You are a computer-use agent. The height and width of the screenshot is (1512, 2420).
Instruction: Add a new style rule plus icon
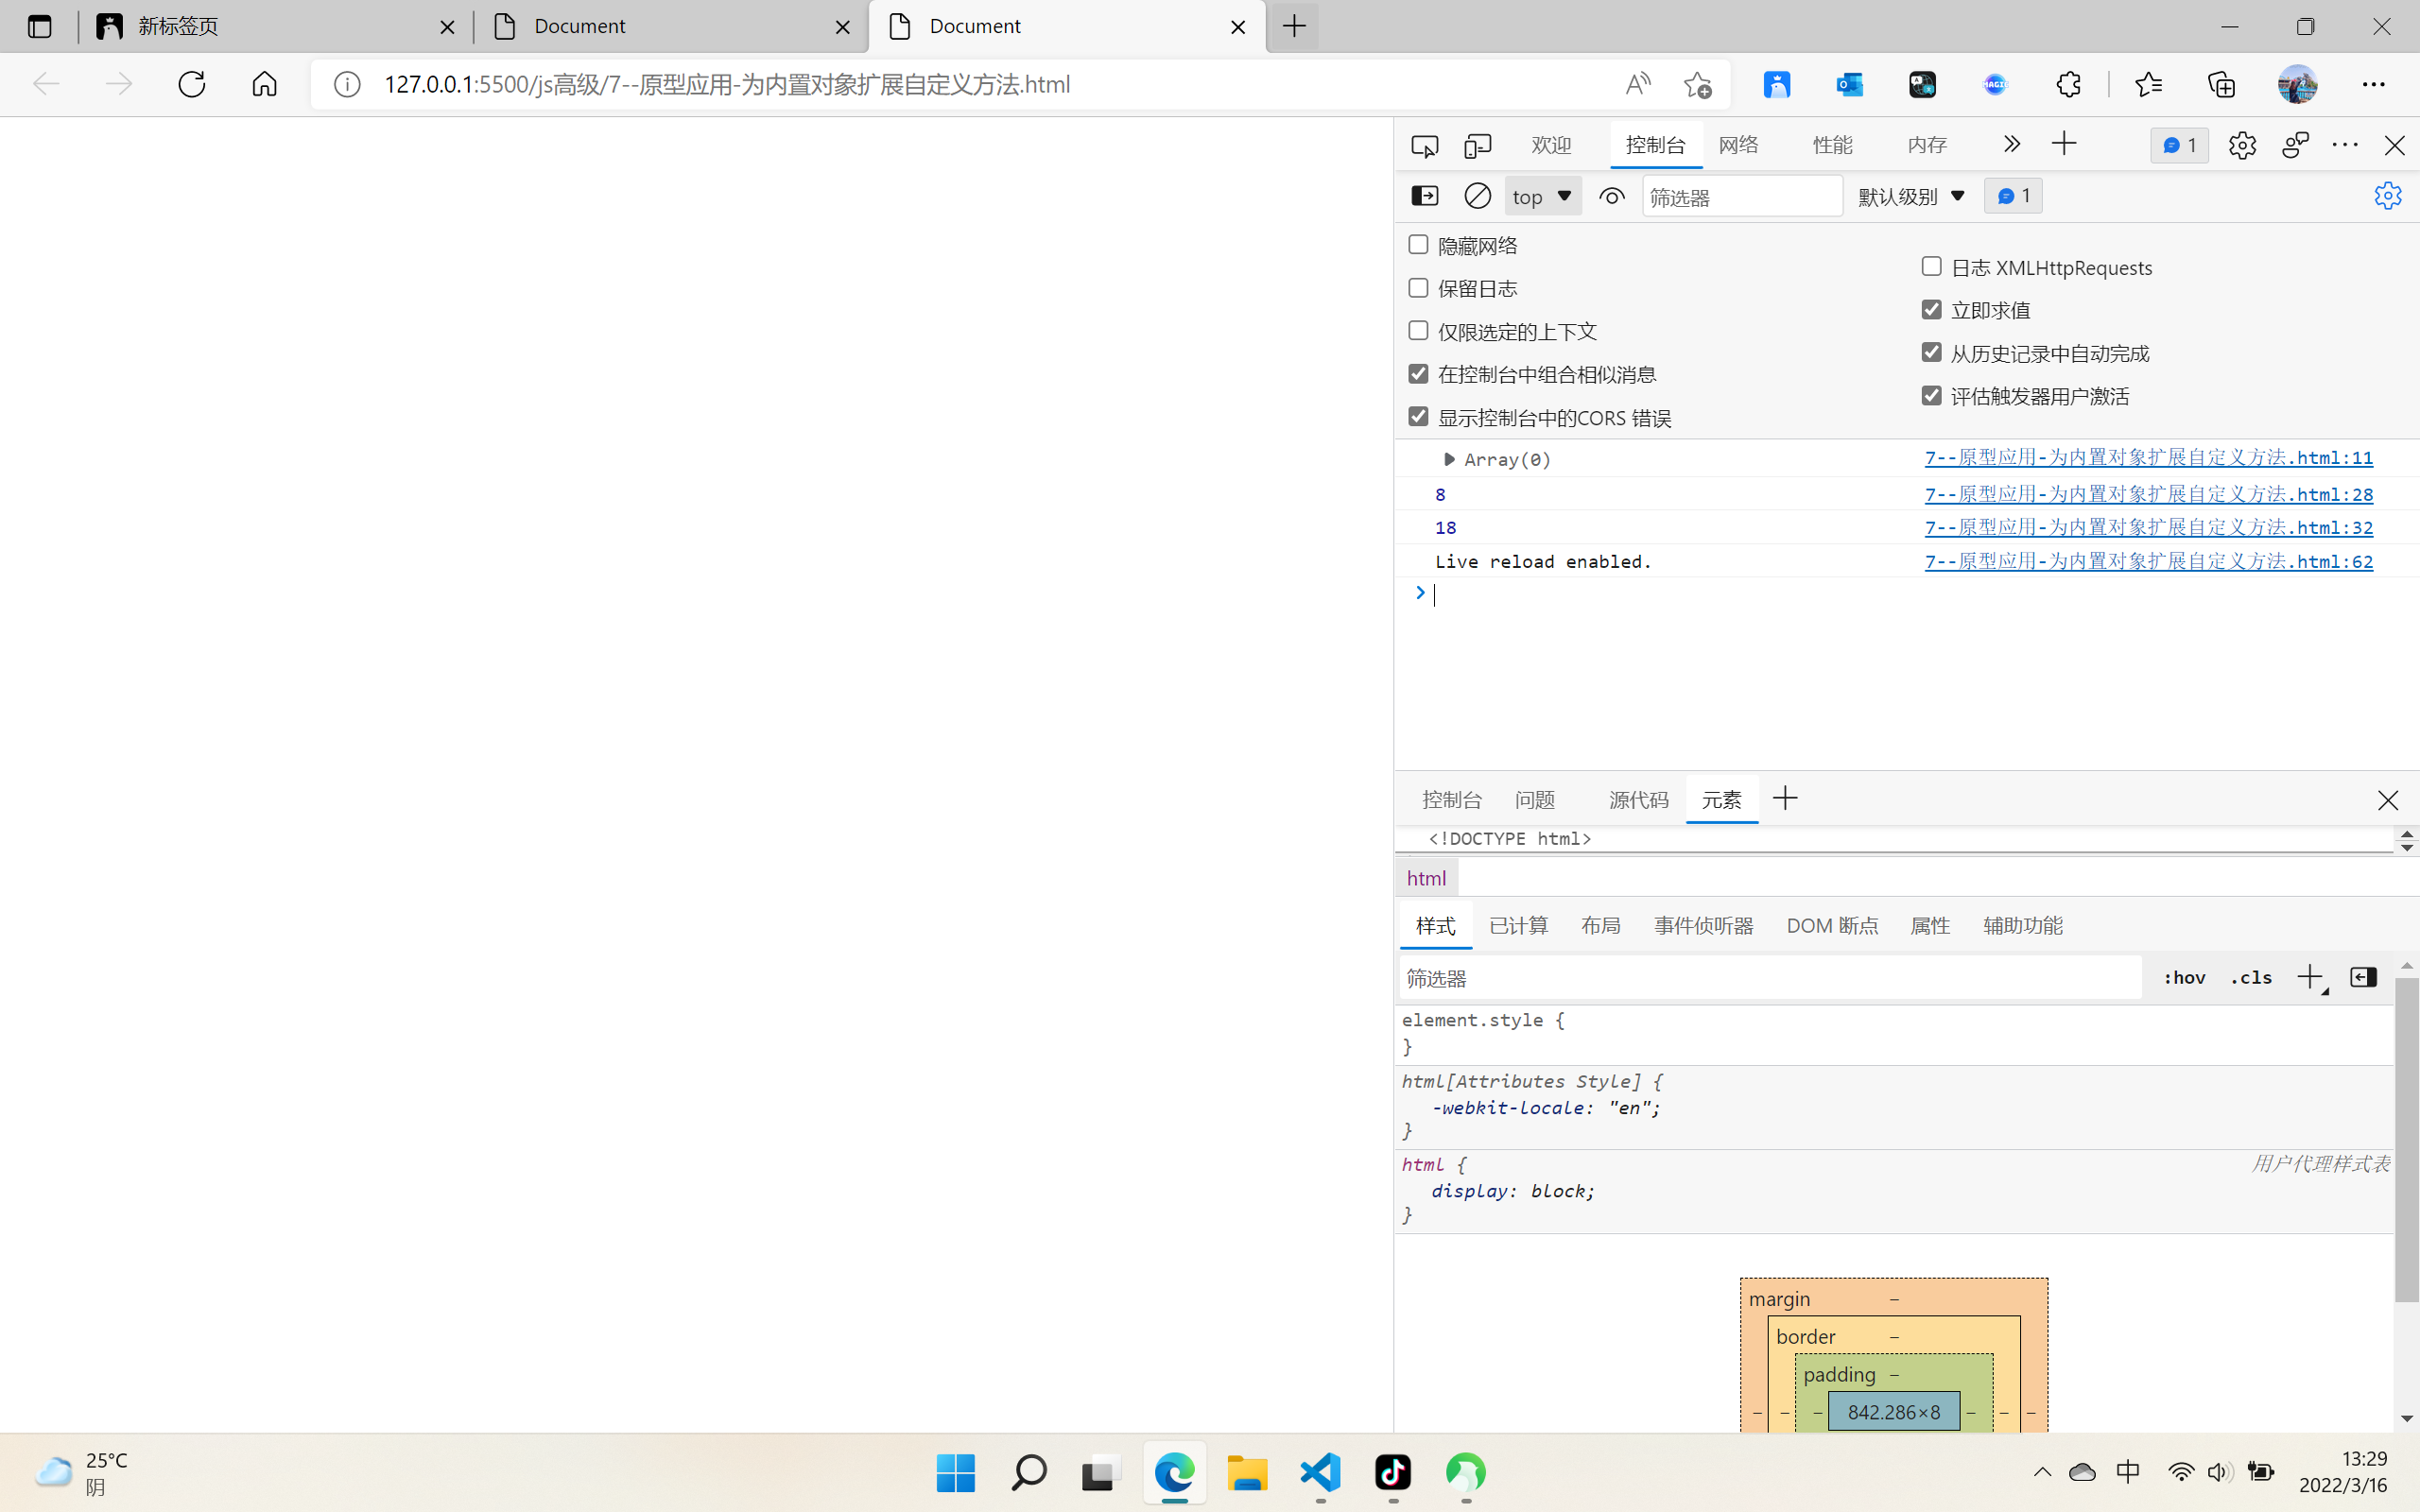point(2309,977)
